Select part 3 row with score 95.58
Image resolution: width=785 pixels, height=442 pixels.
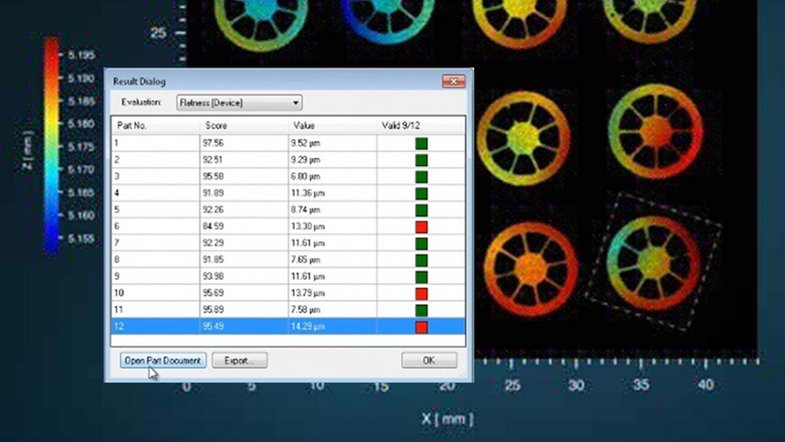coord(240,176)
